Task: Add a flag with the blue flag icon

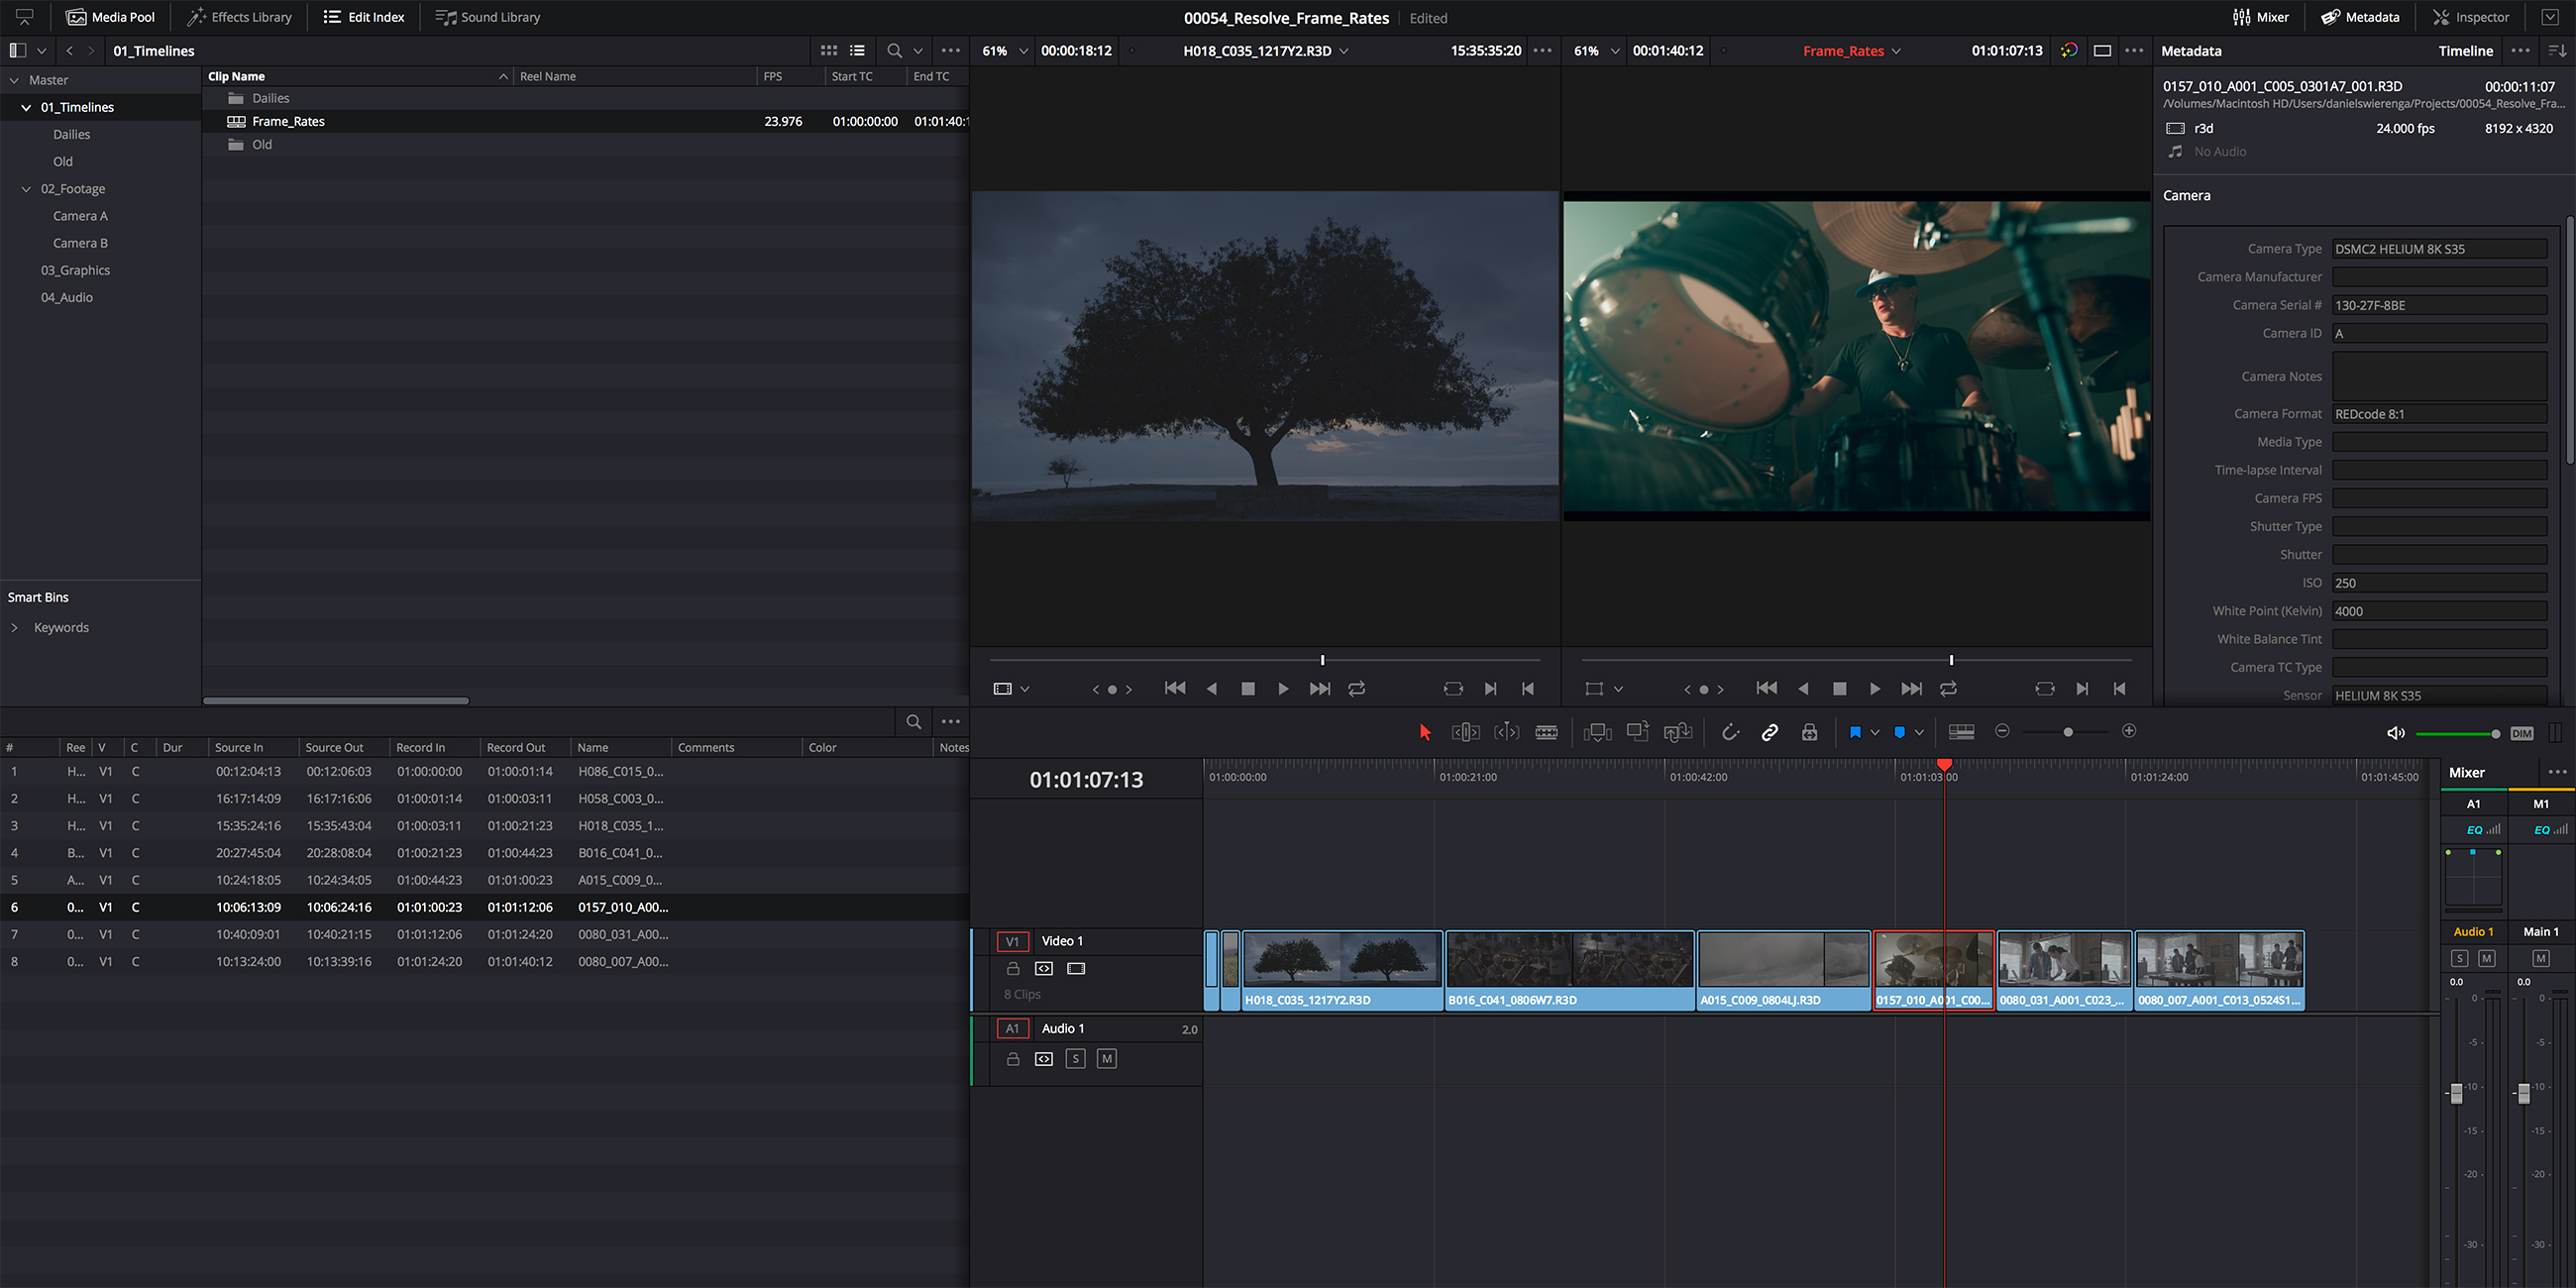Action: (1856, 732)
